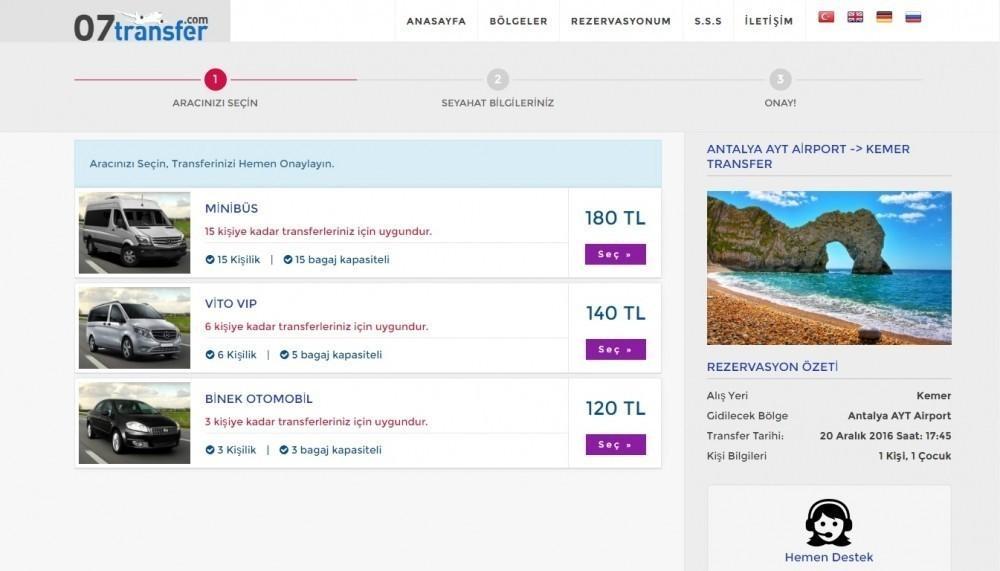Navigate to İletişim in the top menu
The image size is (1000, 571).
pos(768,21)
